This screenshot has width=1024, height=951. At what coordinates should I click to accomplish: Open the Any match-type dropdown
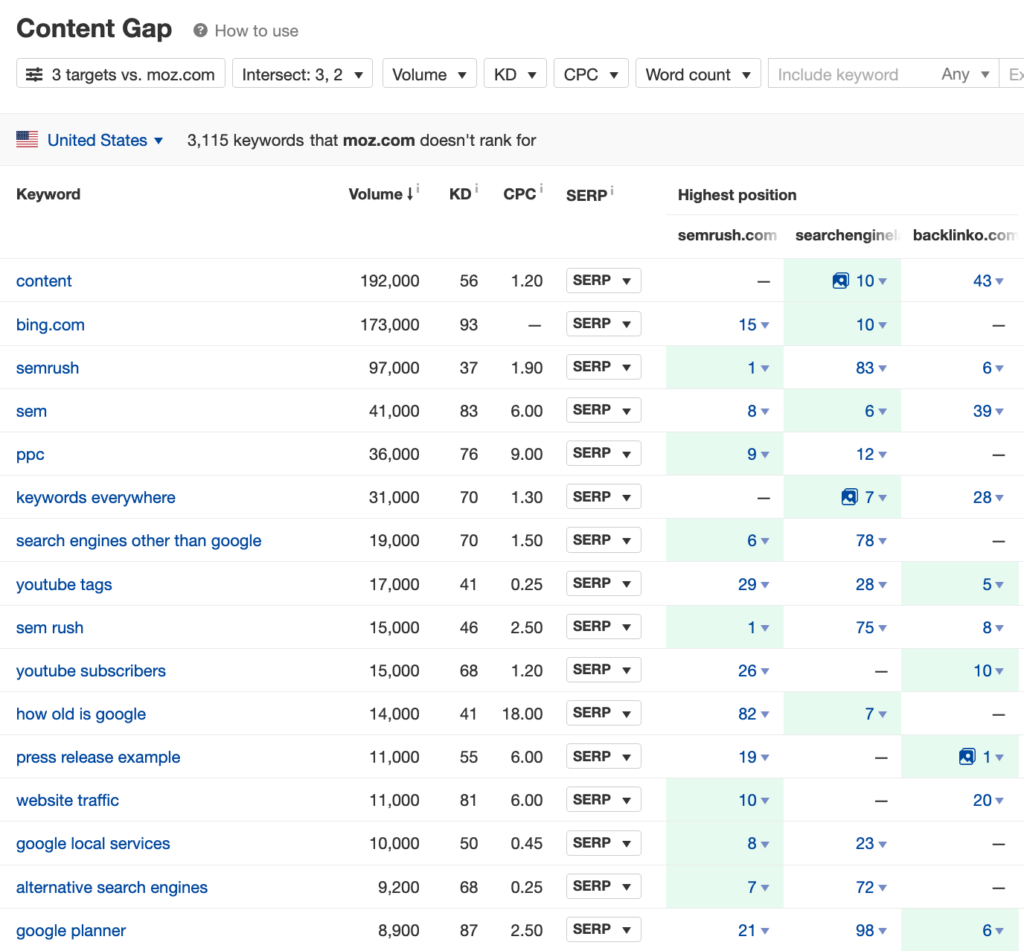pyautogui.click(x=965, y=74)
